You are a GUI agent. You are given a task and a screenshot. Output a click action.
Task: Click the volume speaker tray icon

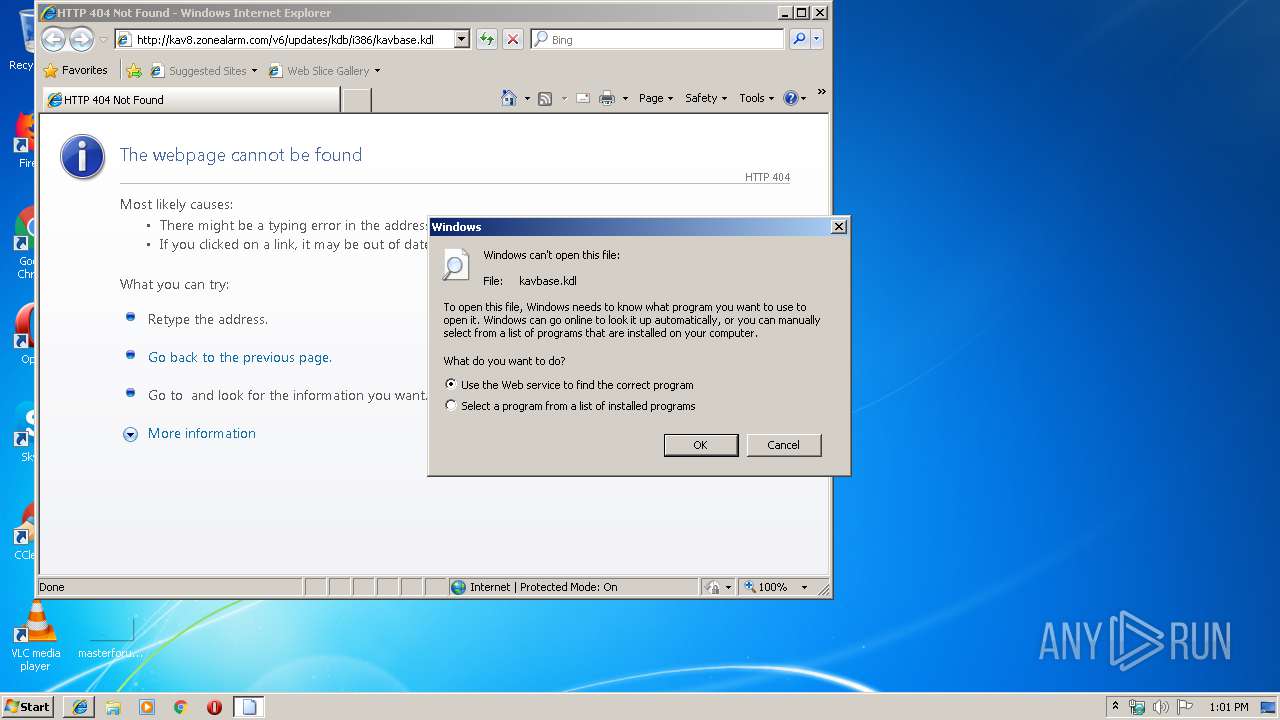[1161, 707]
